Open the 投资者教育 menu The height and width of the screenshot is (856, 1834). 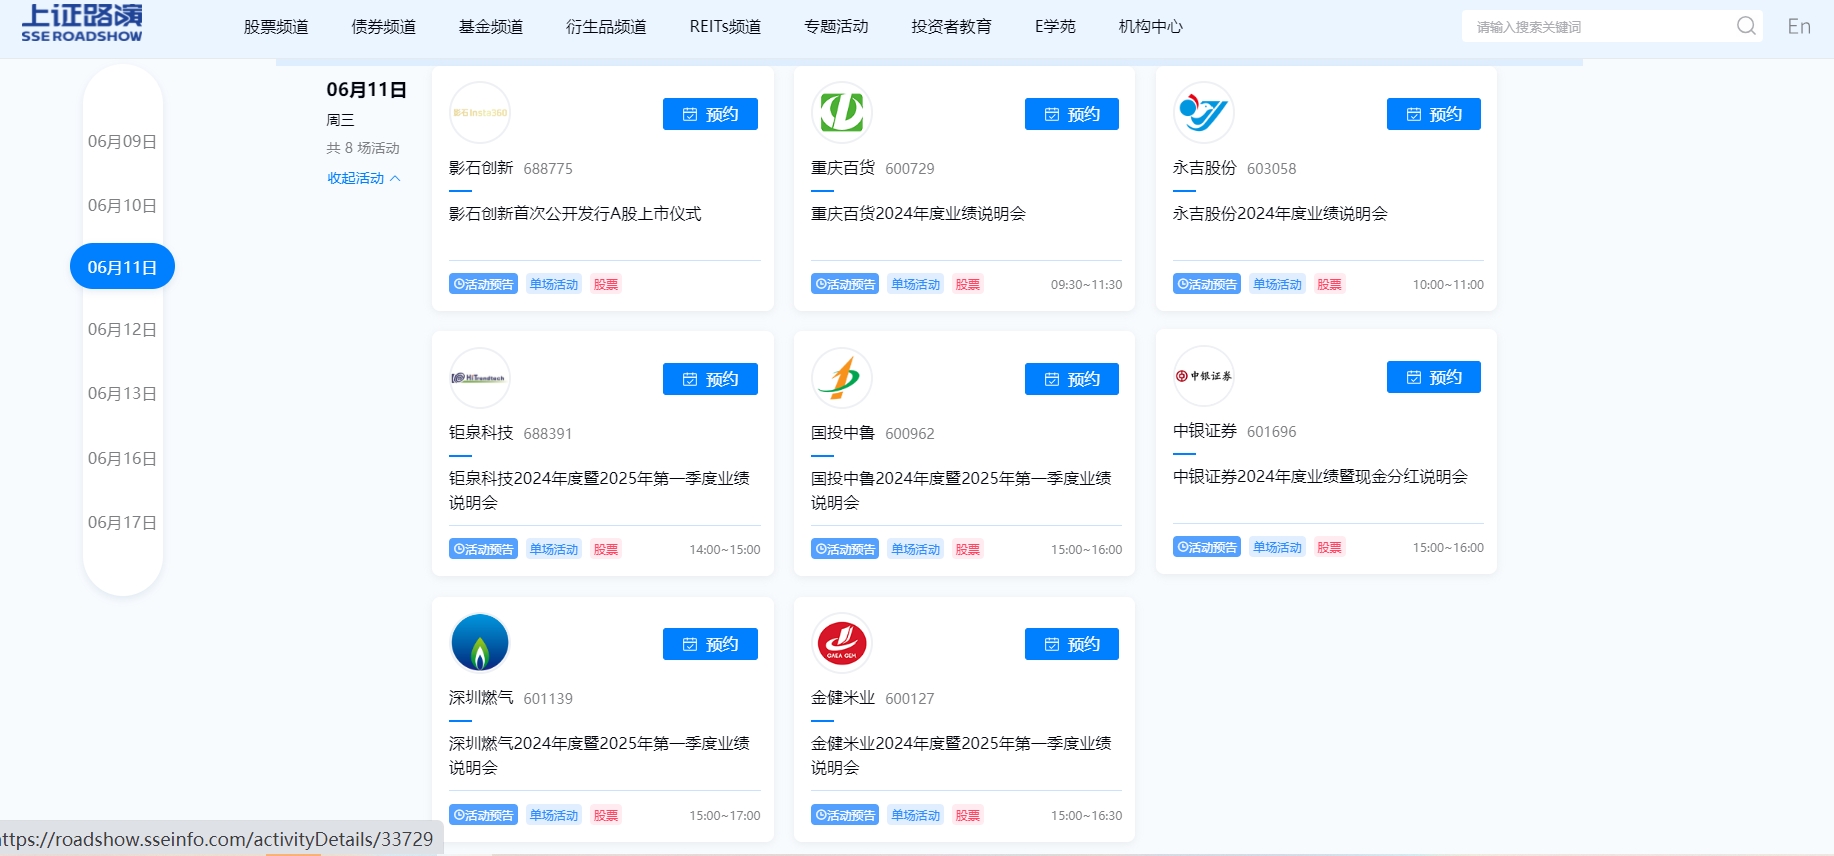[x=951, y=27]
